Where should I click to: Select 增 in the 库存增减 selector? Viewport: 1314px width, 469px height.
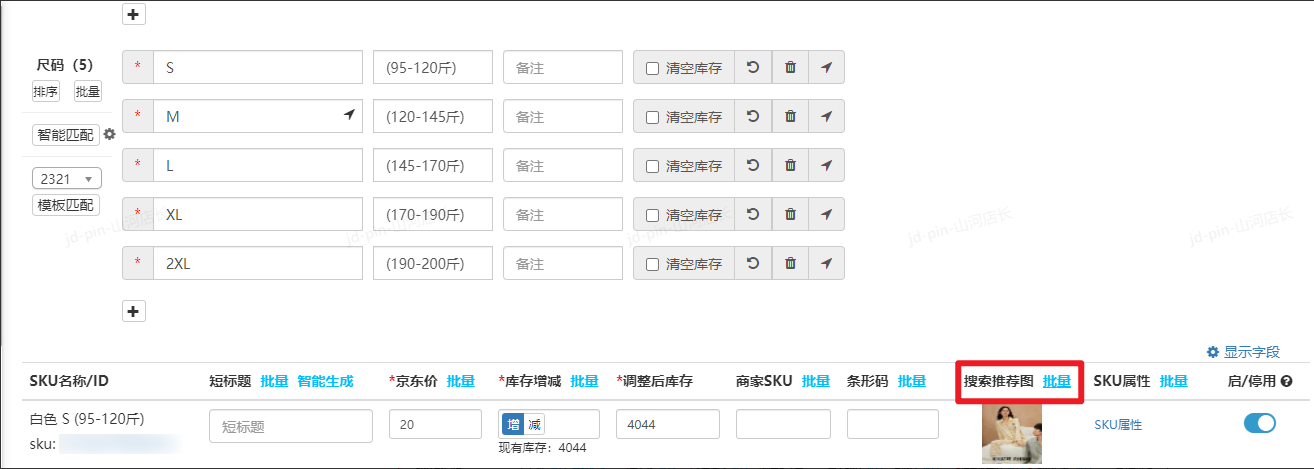click(513, 424)
